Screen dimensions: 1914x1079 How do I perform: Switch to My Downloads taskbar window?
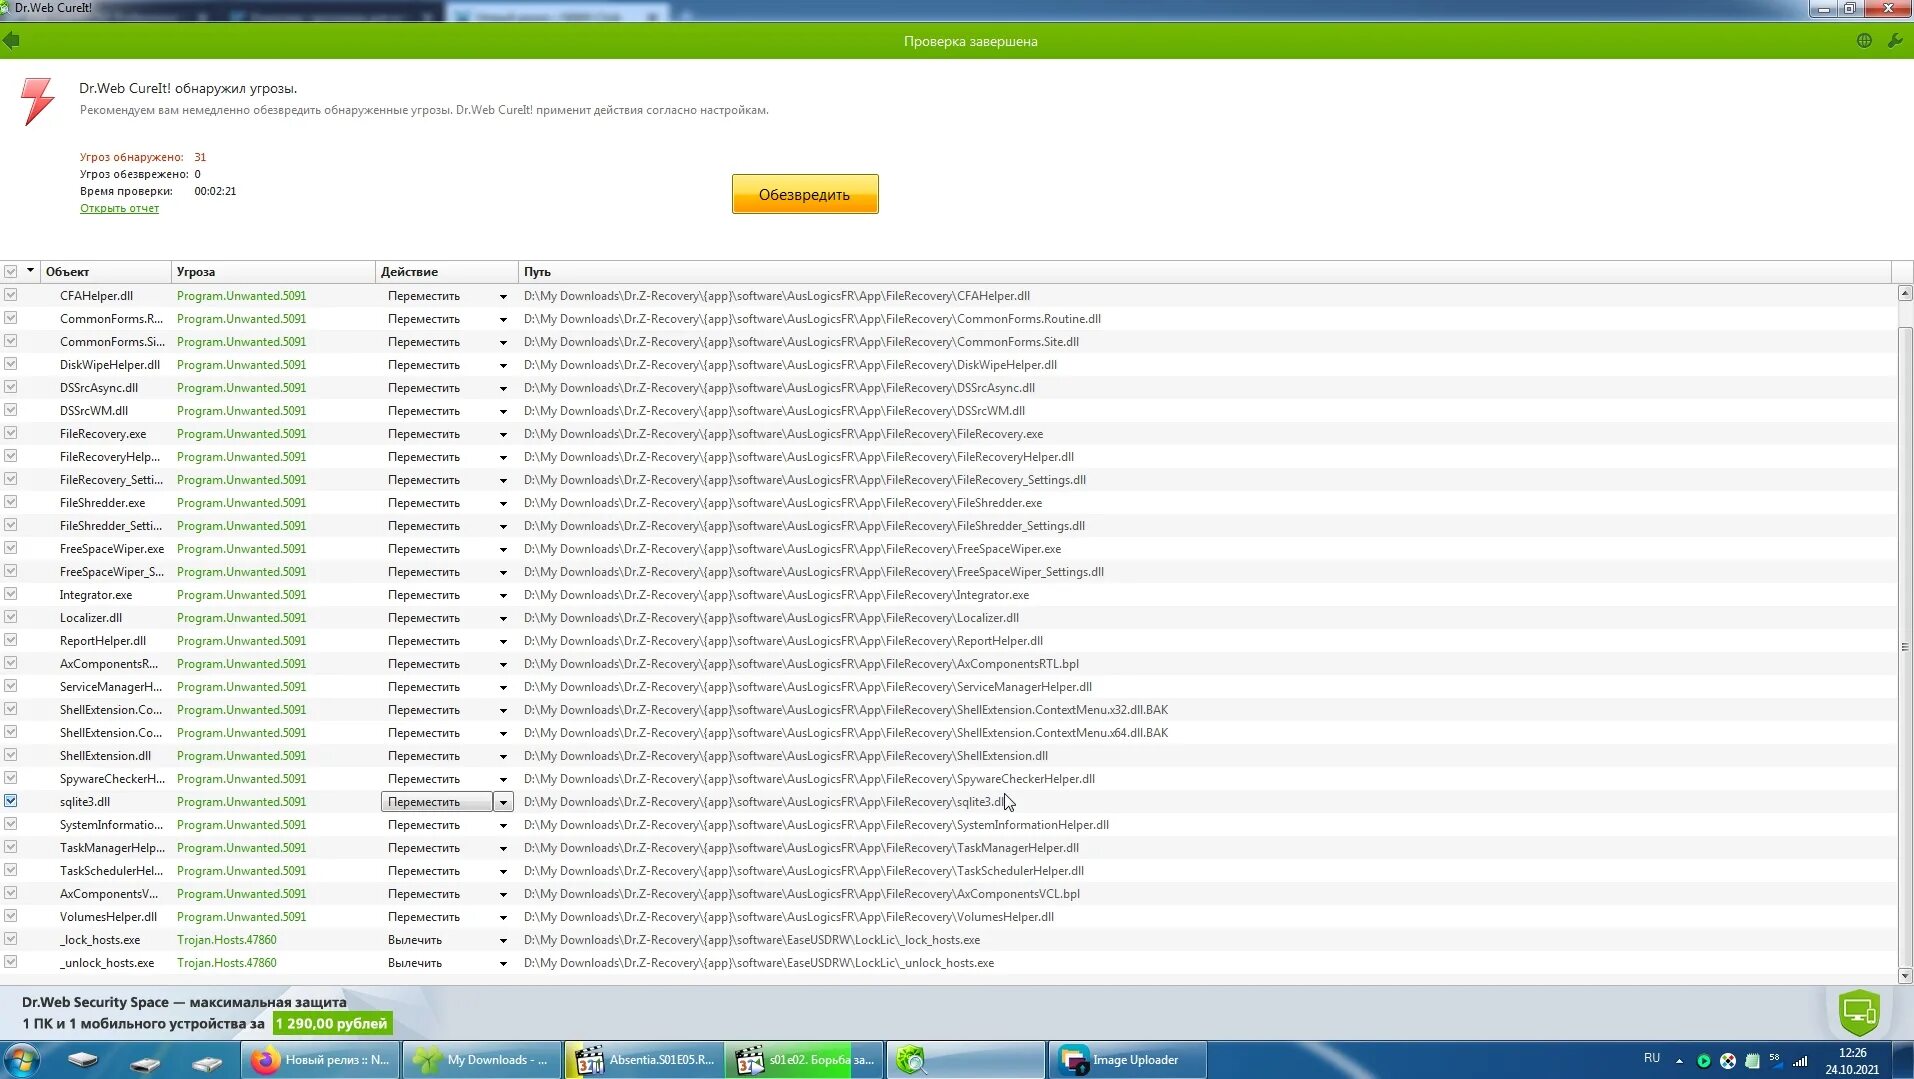tap(482, 1060)
